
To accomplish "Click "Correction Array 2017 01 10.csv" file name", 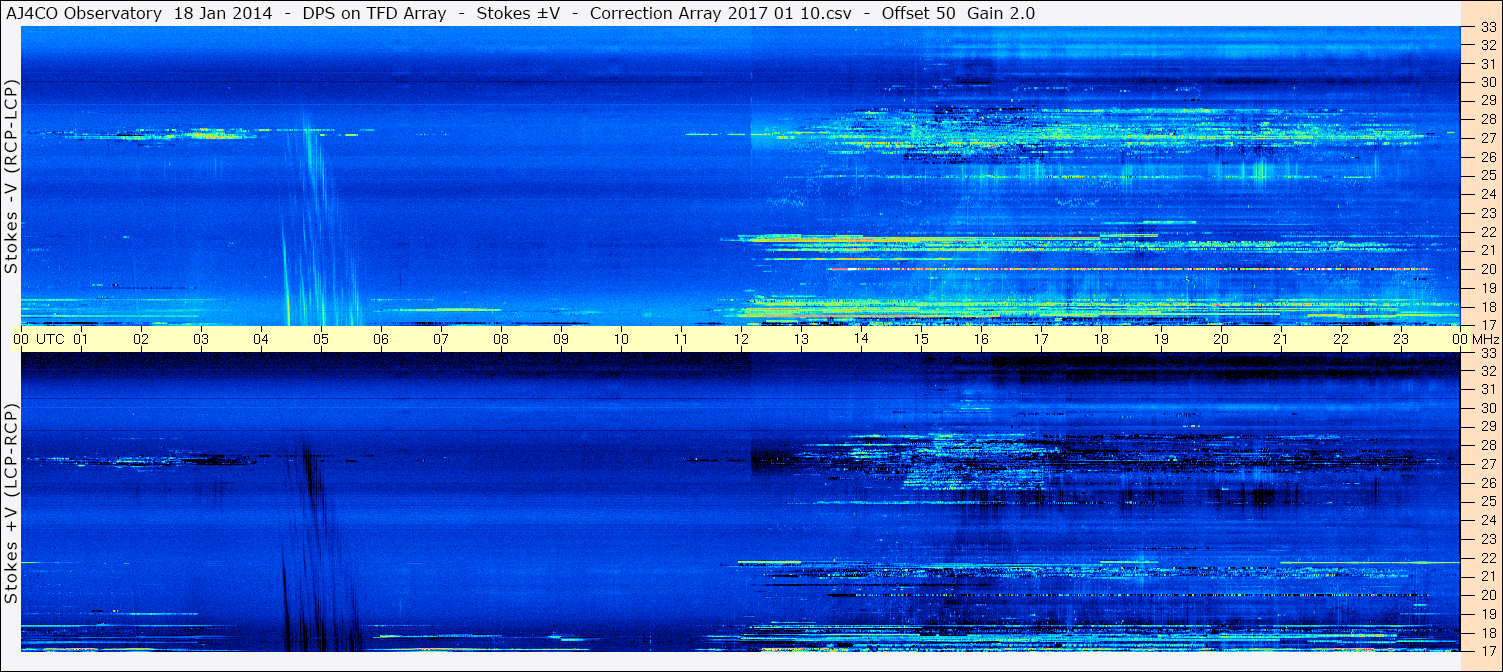I will (721, 14).
